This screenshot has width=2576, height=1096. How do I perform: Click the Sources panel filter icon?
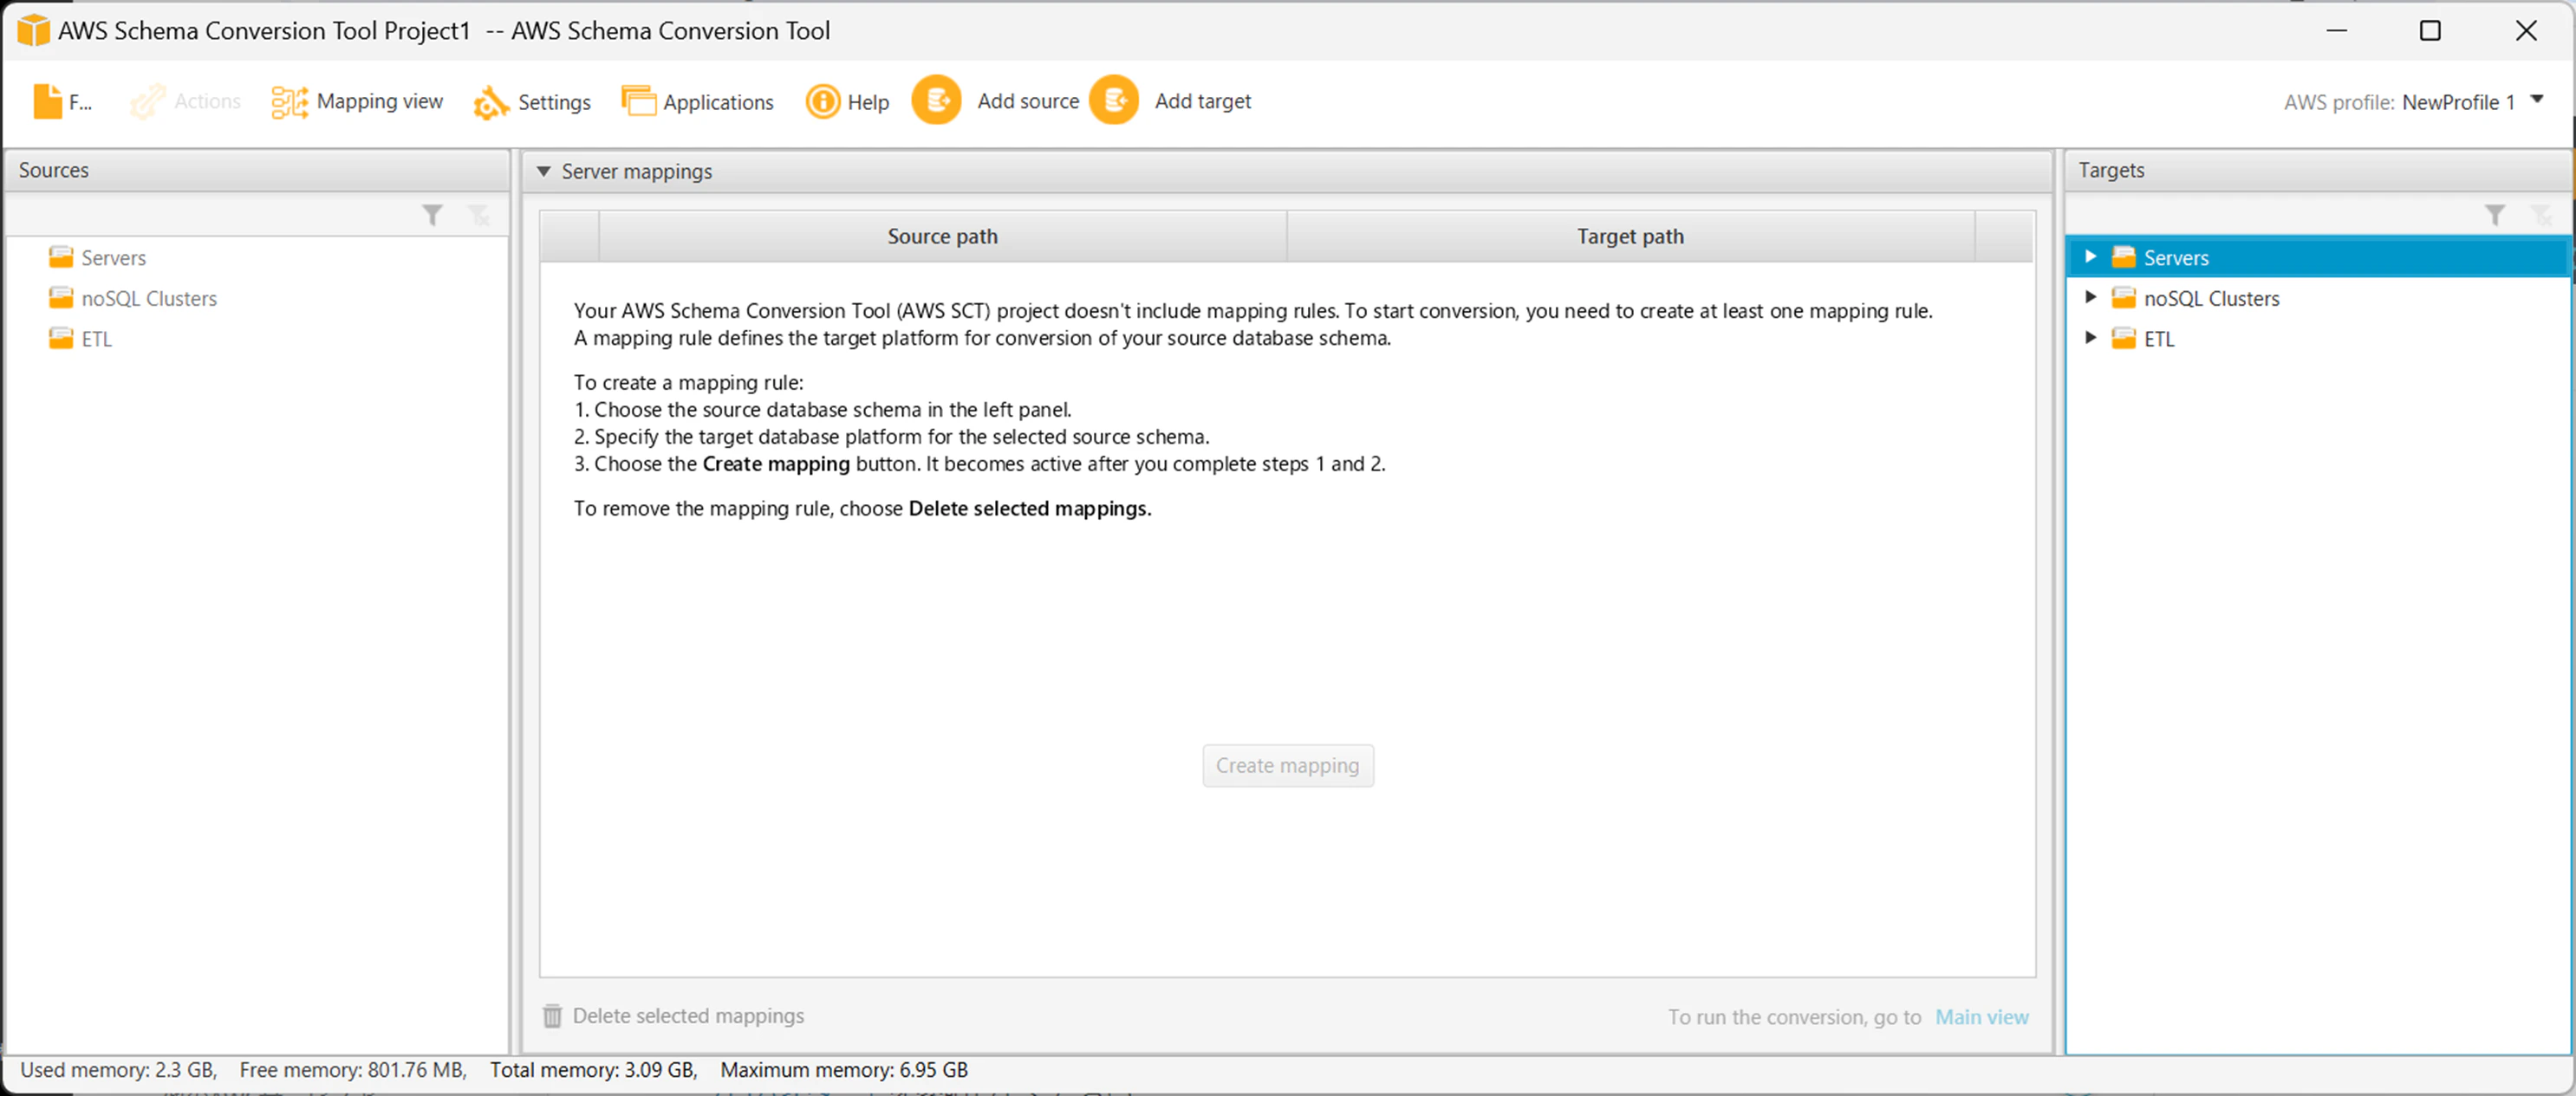tap(432, 215)
